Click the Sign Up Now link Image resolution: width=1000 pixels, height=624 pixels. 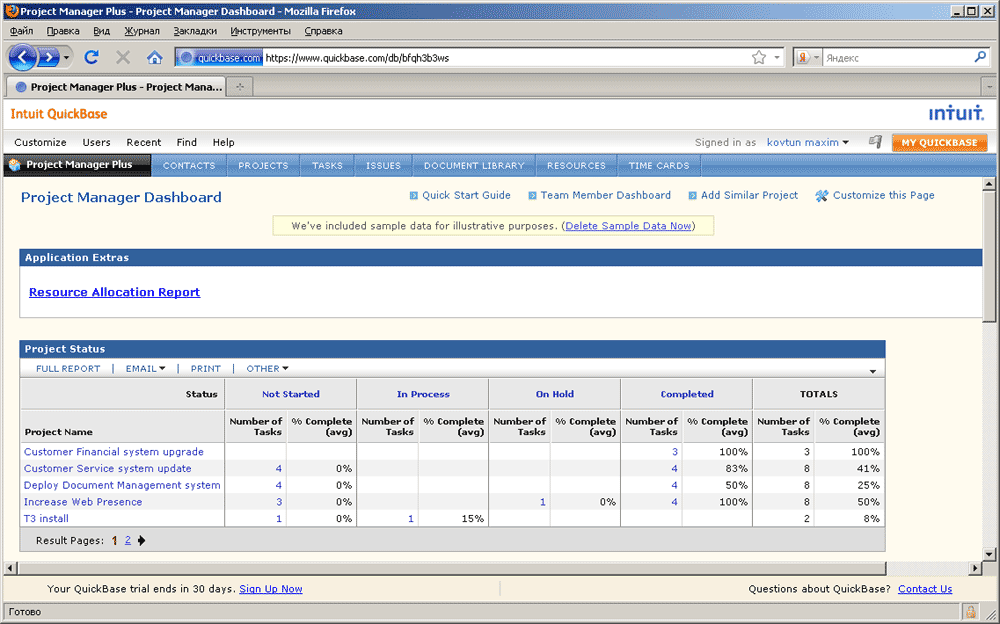click(x=270, y=589)
